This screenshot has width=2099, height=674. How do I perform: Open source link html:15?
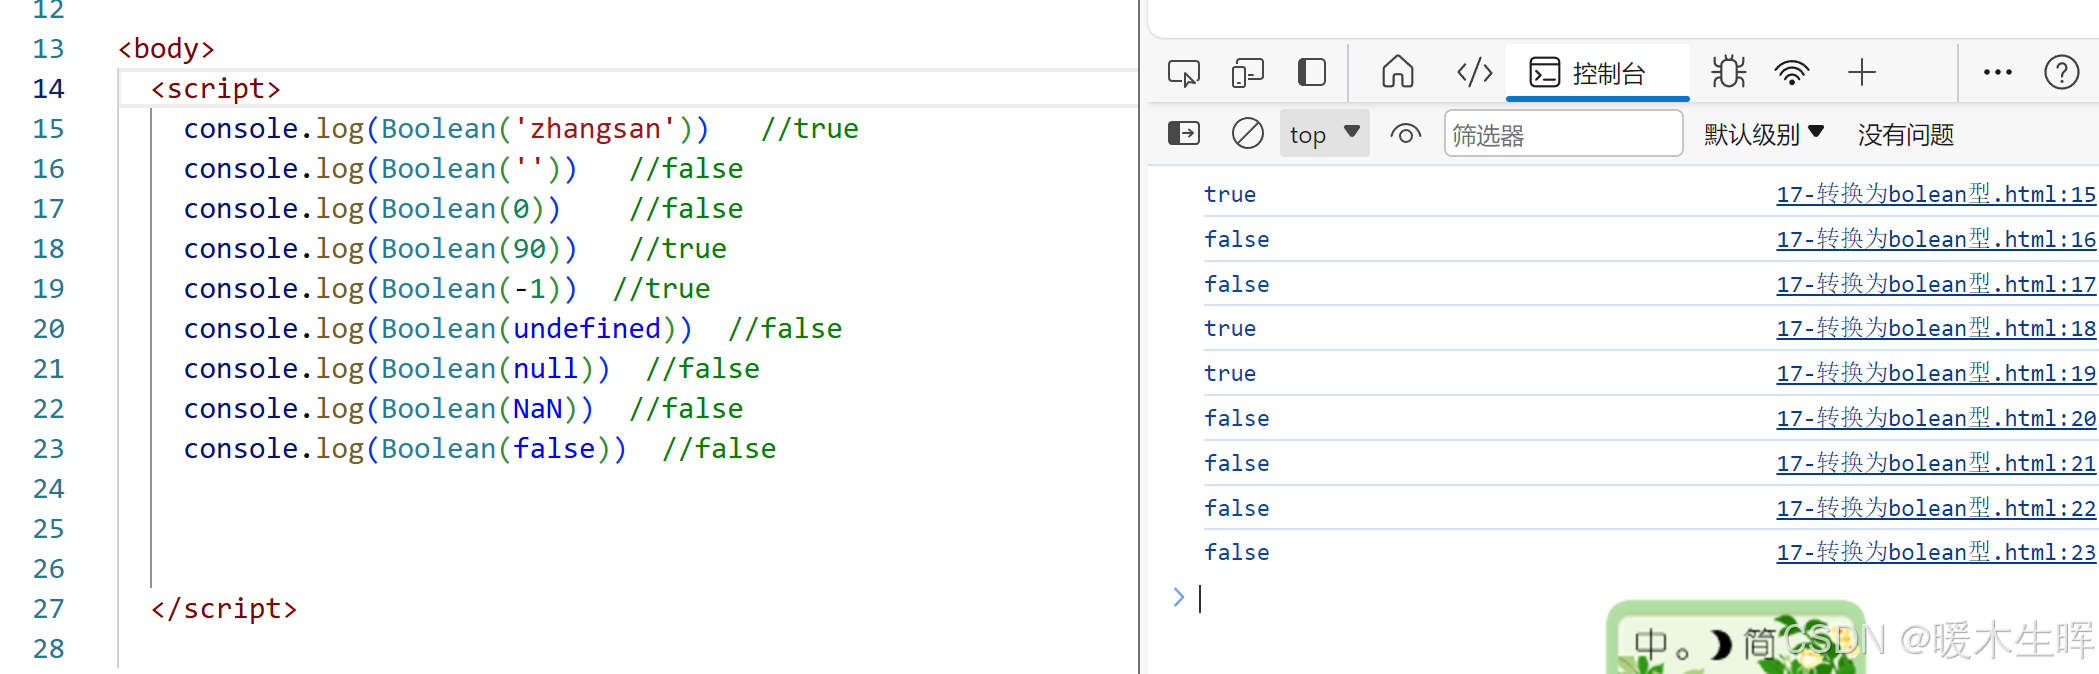click(x=1936, y=194)
